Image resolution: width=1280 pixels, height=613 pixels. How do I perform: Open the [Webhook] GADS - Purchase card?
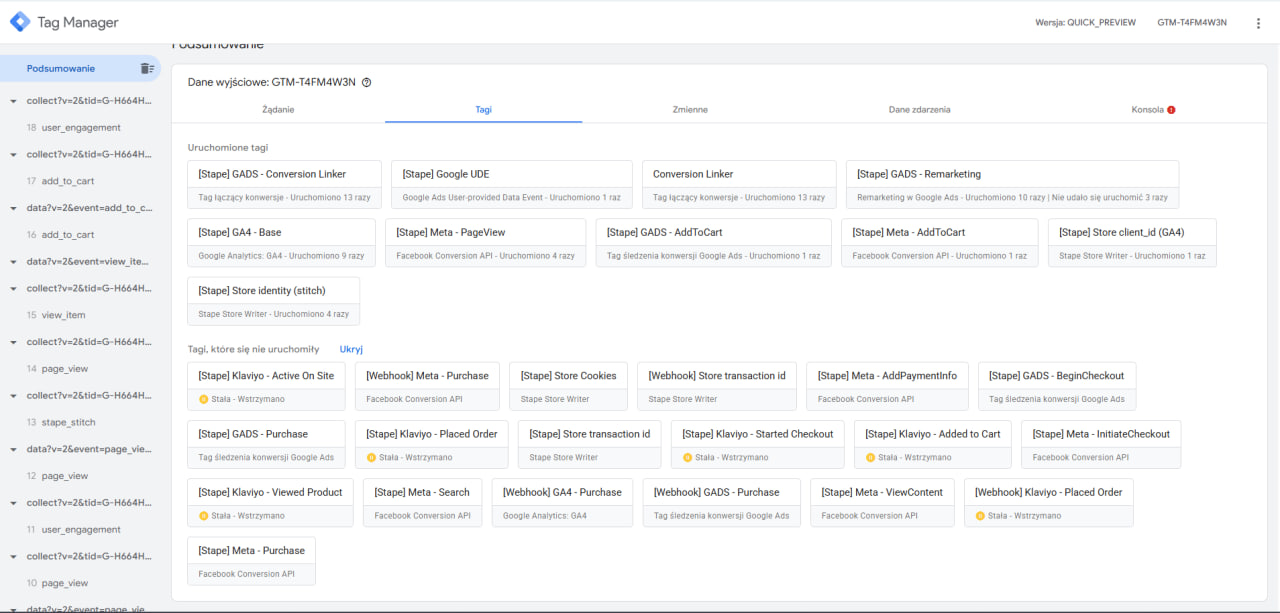721,503
